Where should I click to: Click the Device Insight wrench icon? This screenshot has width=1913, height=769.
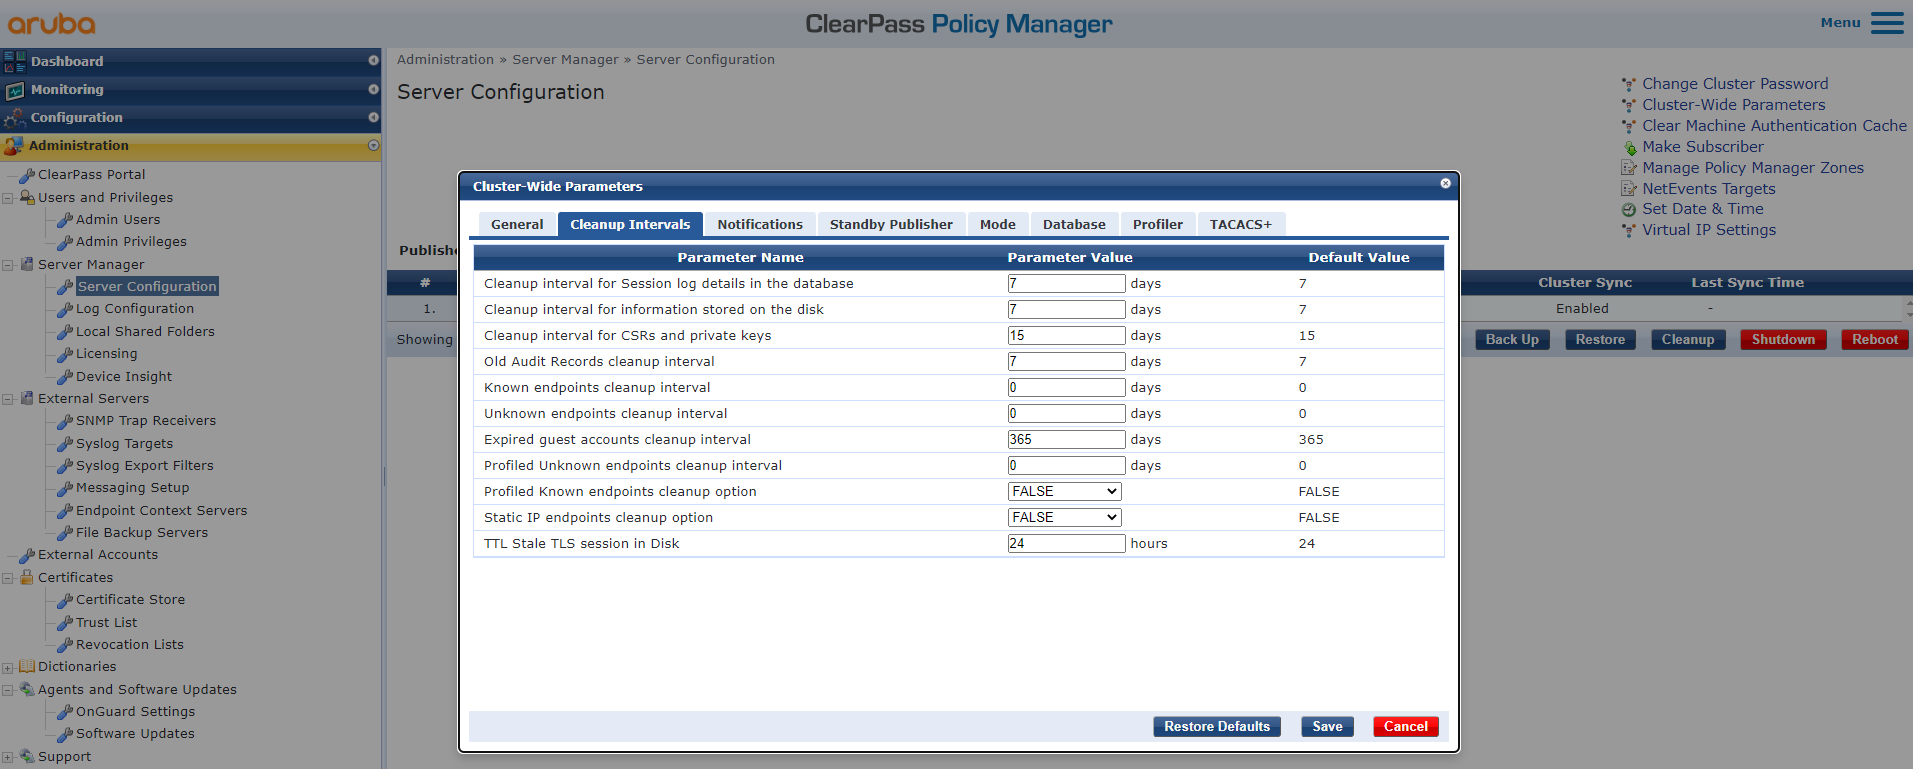(65, 377)
